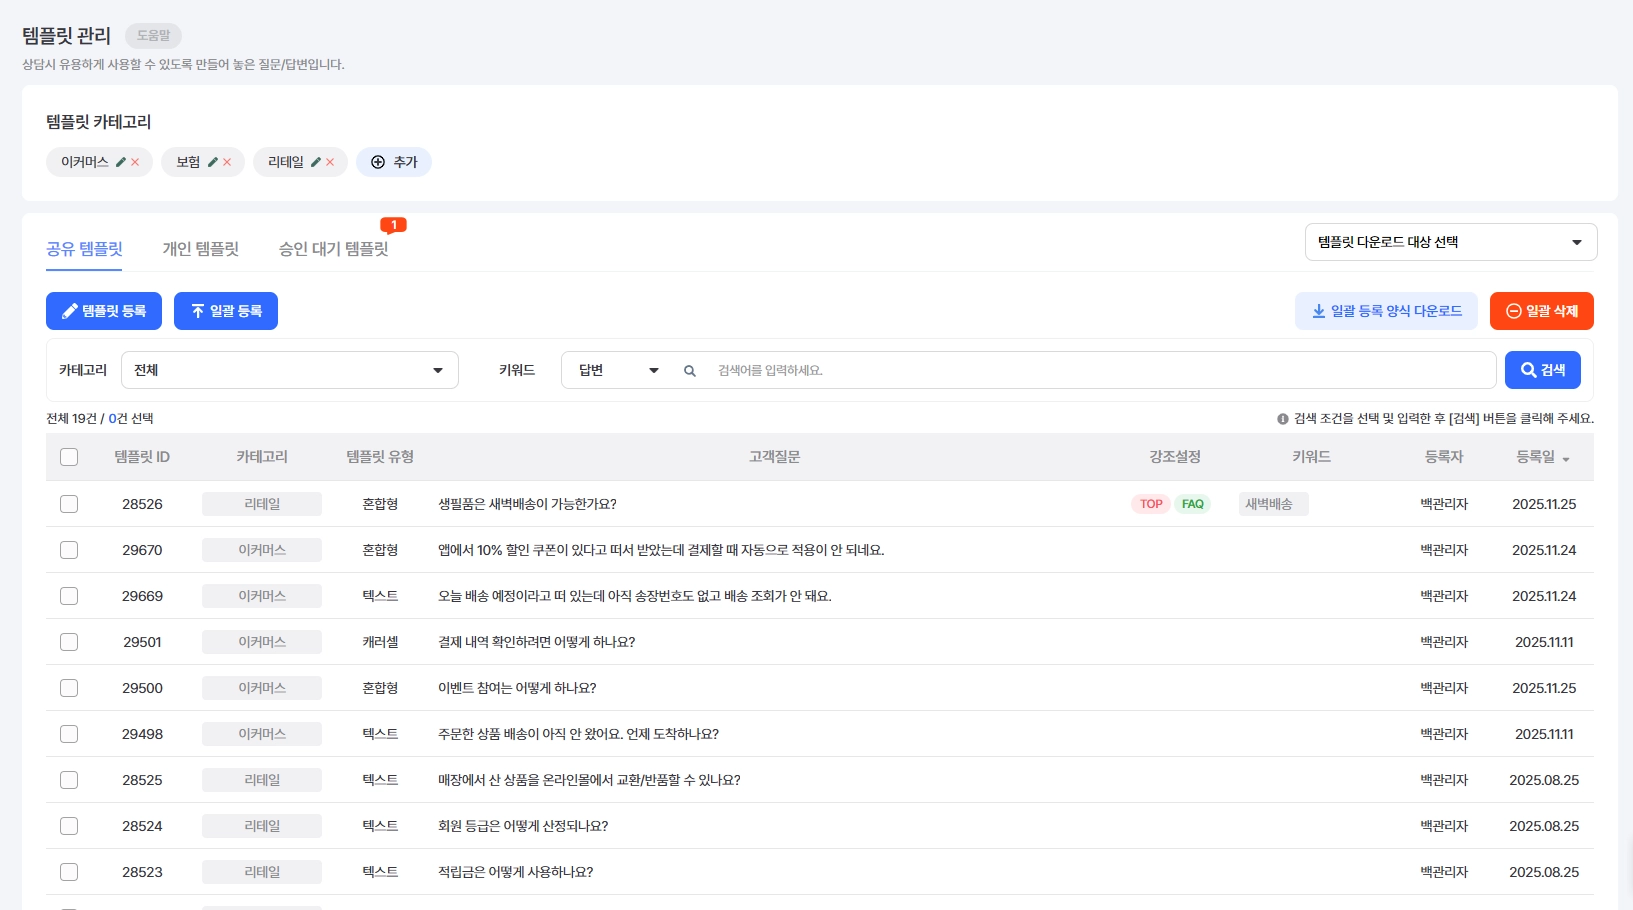Screen dimensions: 1633x910
Task: Open the 도움말 help badge
Action: pos(154,35)
